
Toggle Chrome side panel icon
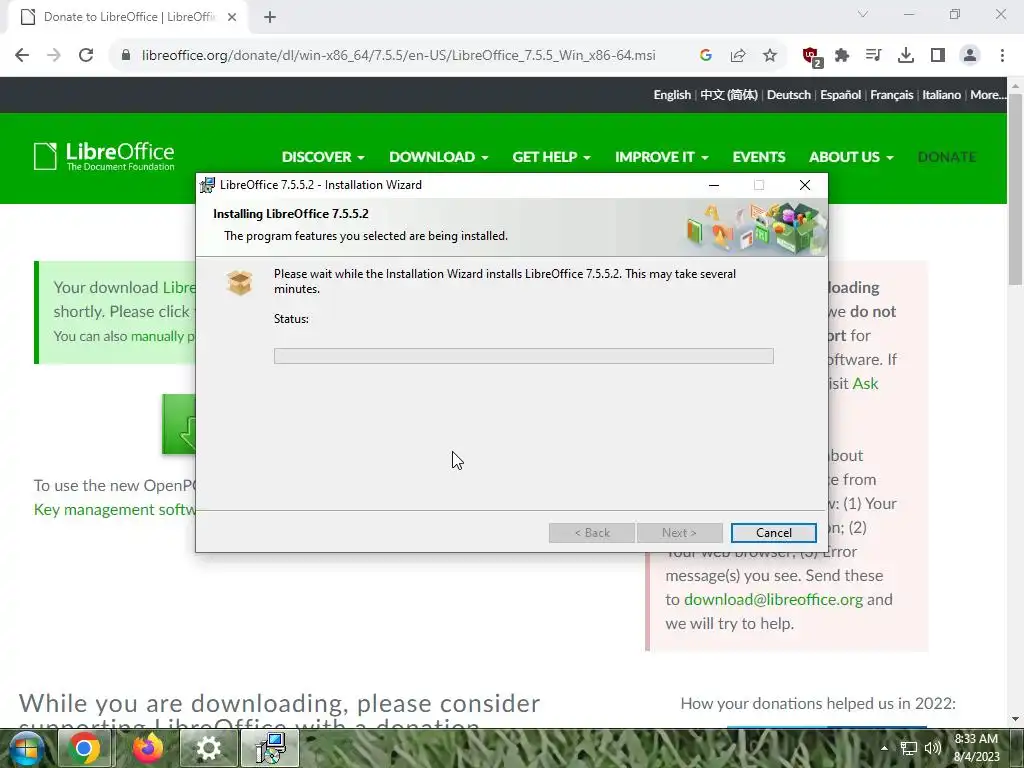click(938, 56)
